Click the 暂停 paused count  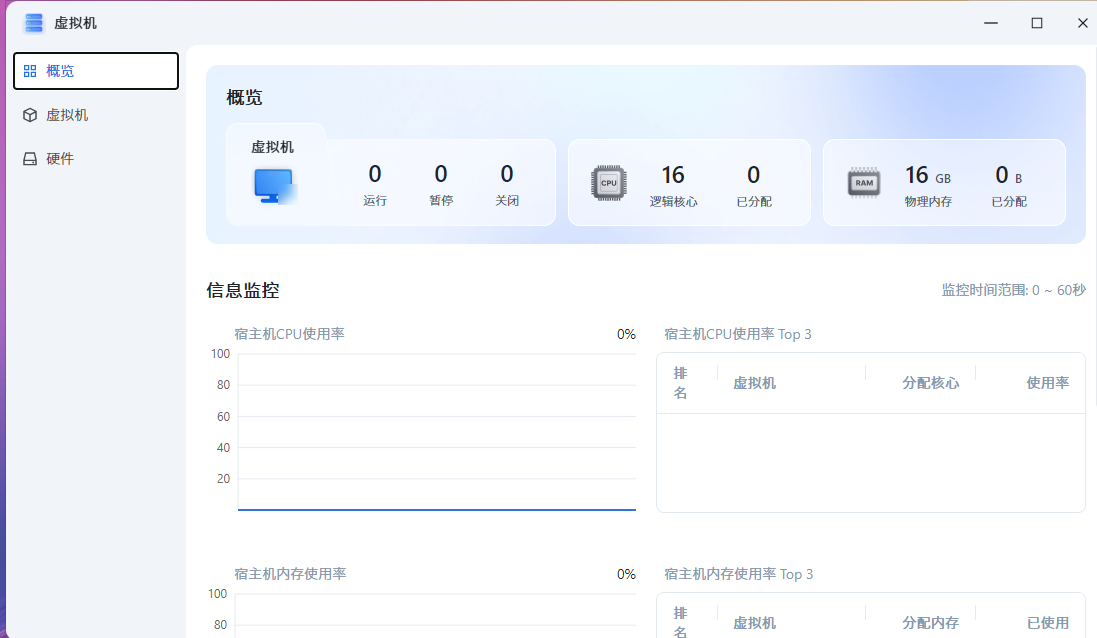point(441,176)
